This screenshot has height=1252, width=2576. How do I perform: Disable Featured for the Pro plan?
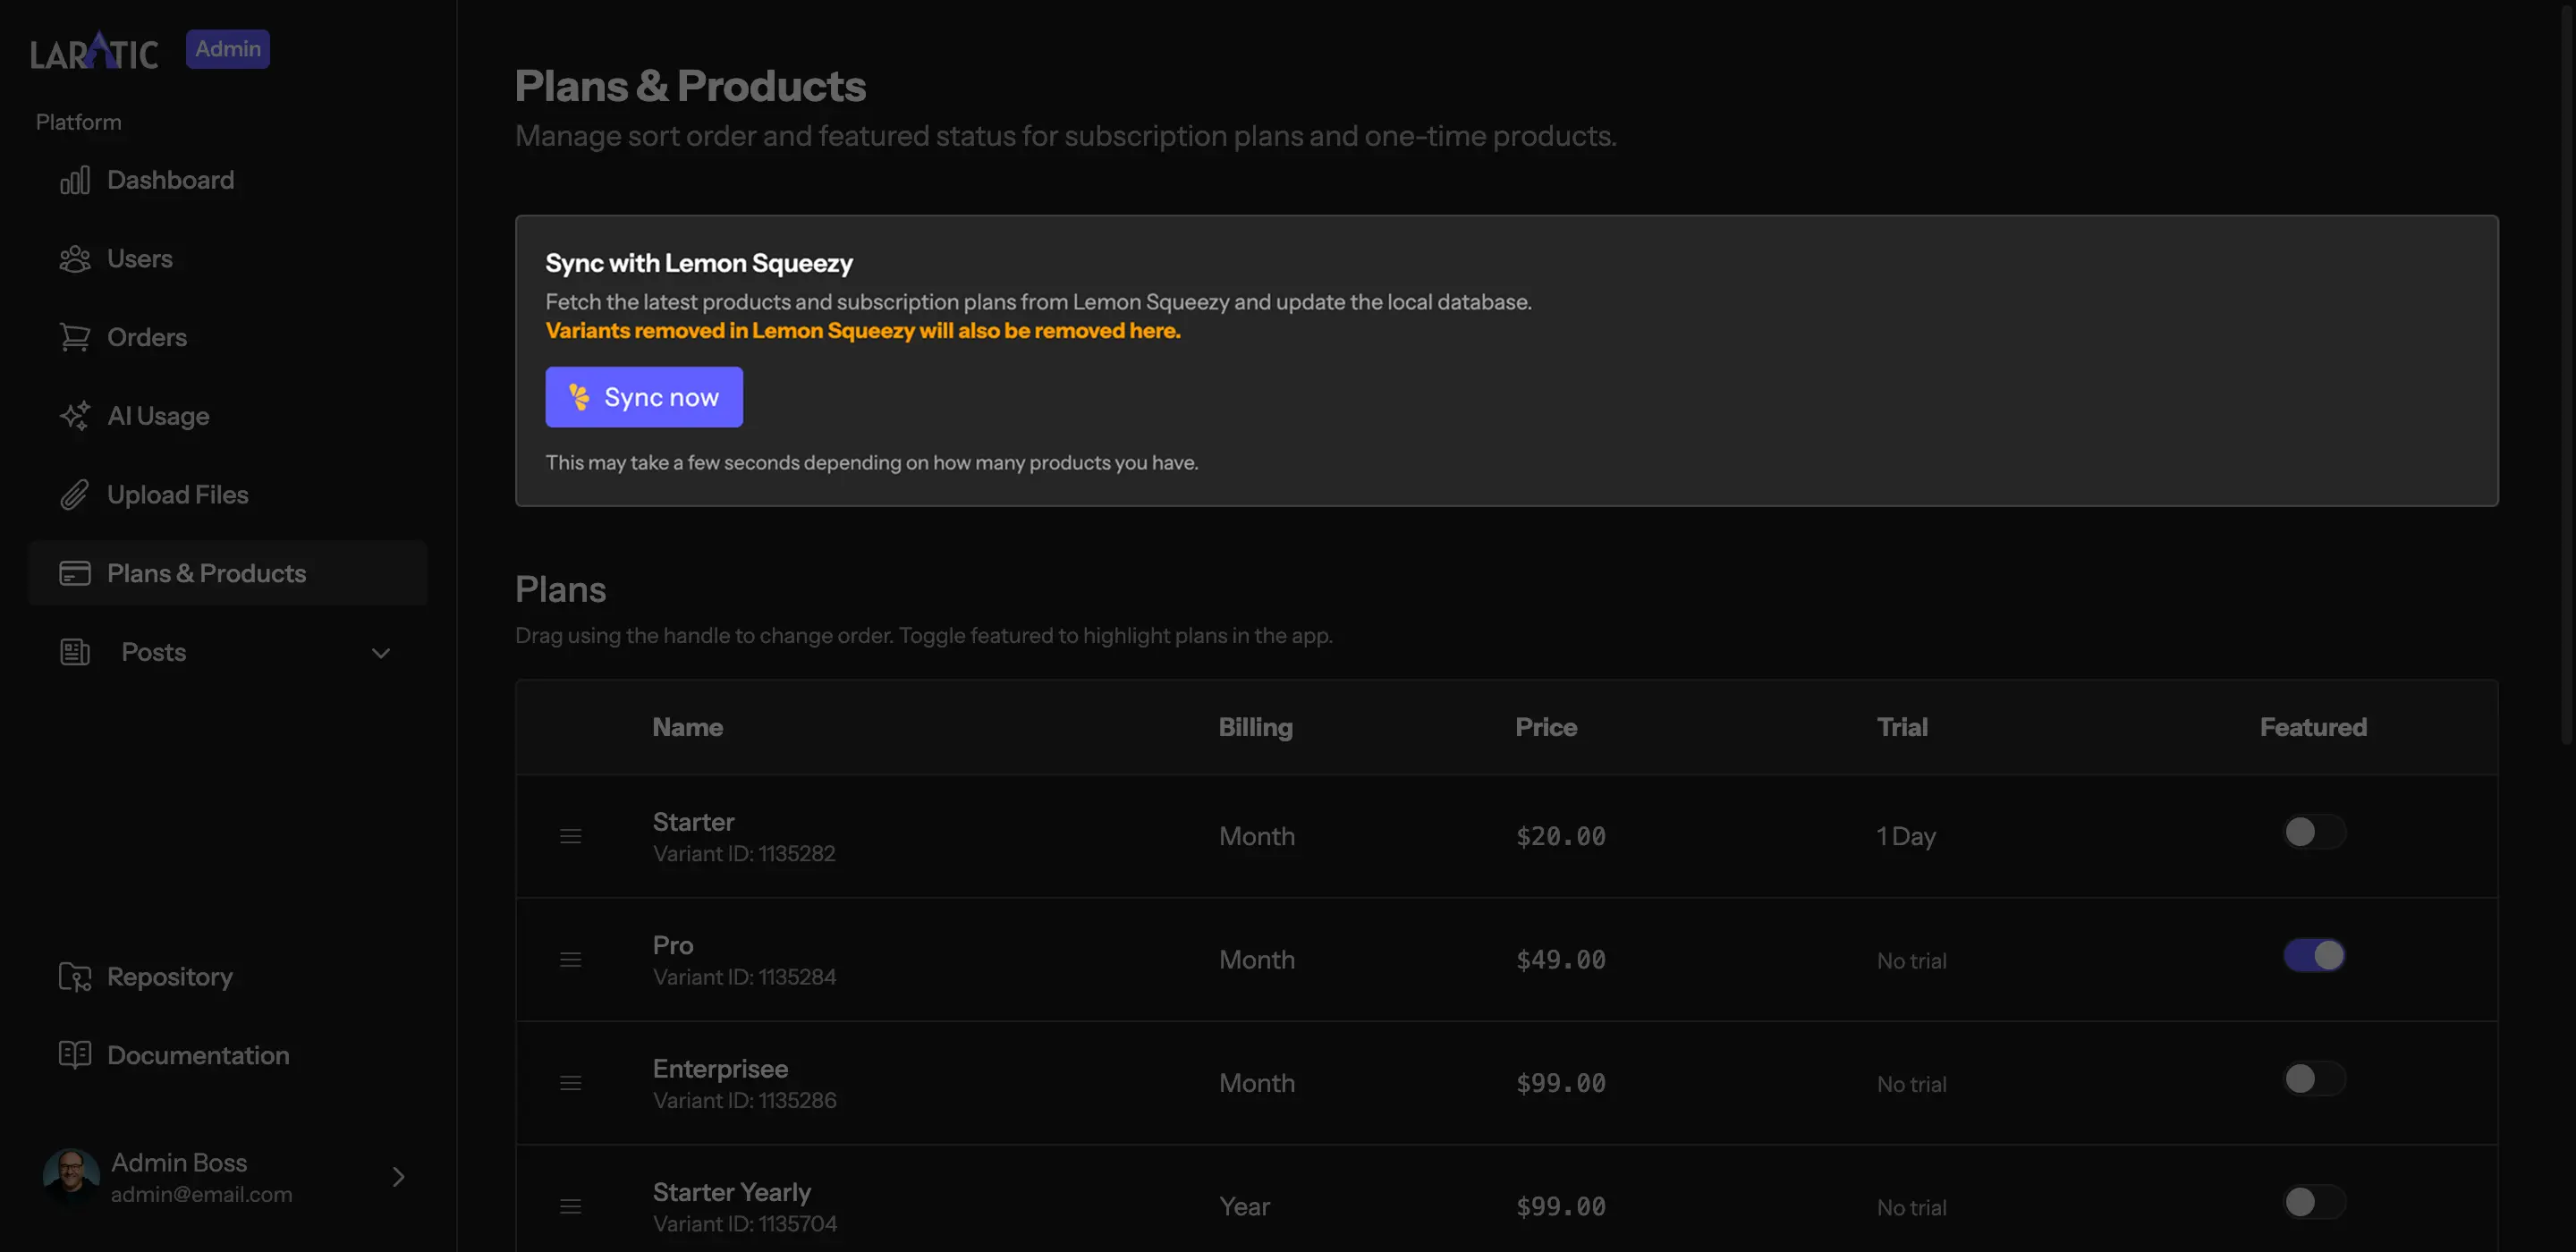click(2313, 955)
